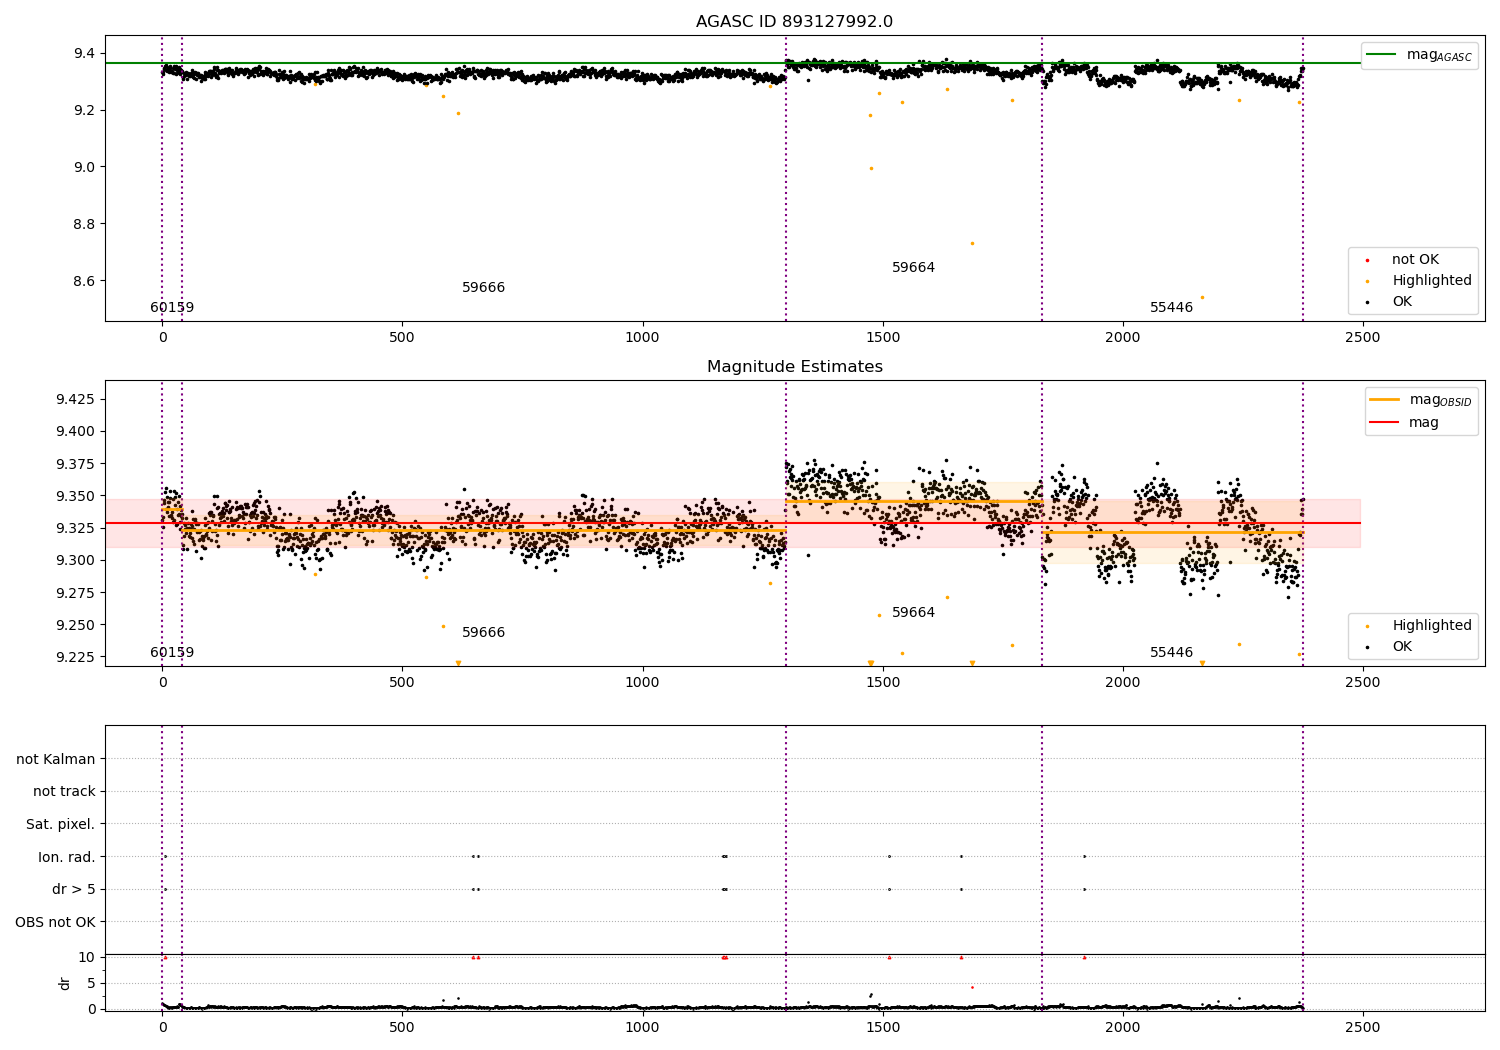Click "55446" in the Magnitude Estimates plot

(1171, 653)
